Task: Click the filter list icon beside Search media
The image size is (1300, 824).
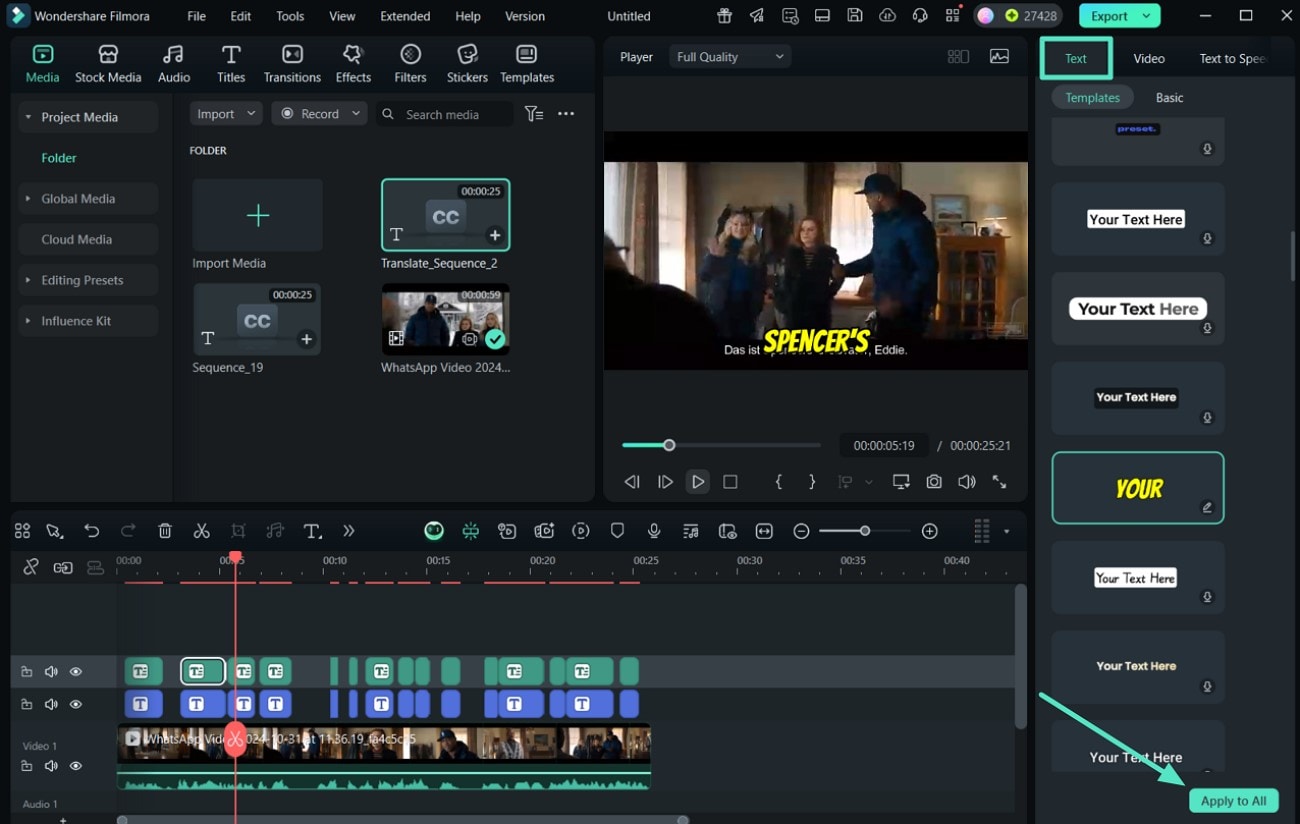Action: (x=534, y=114)
